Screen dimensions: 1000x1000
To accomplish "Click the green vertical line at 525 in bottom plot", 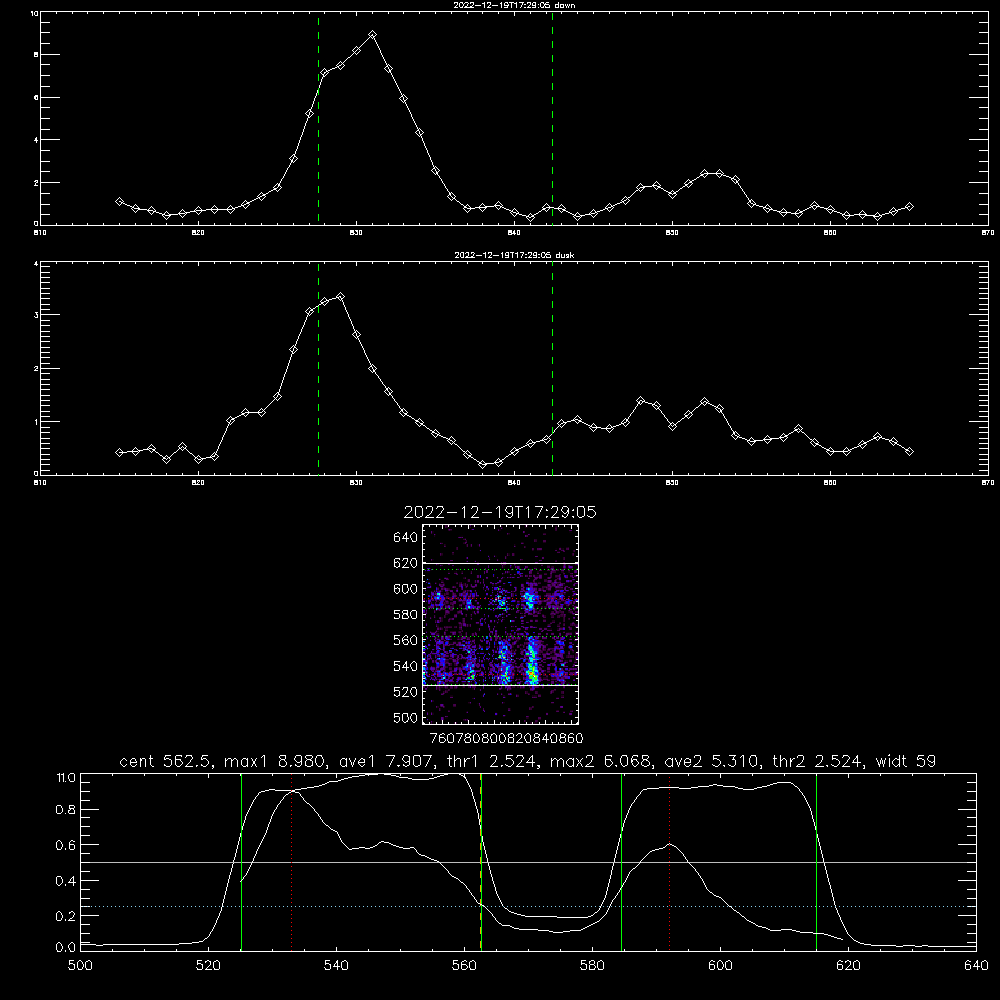I will [x=241, y=861].
